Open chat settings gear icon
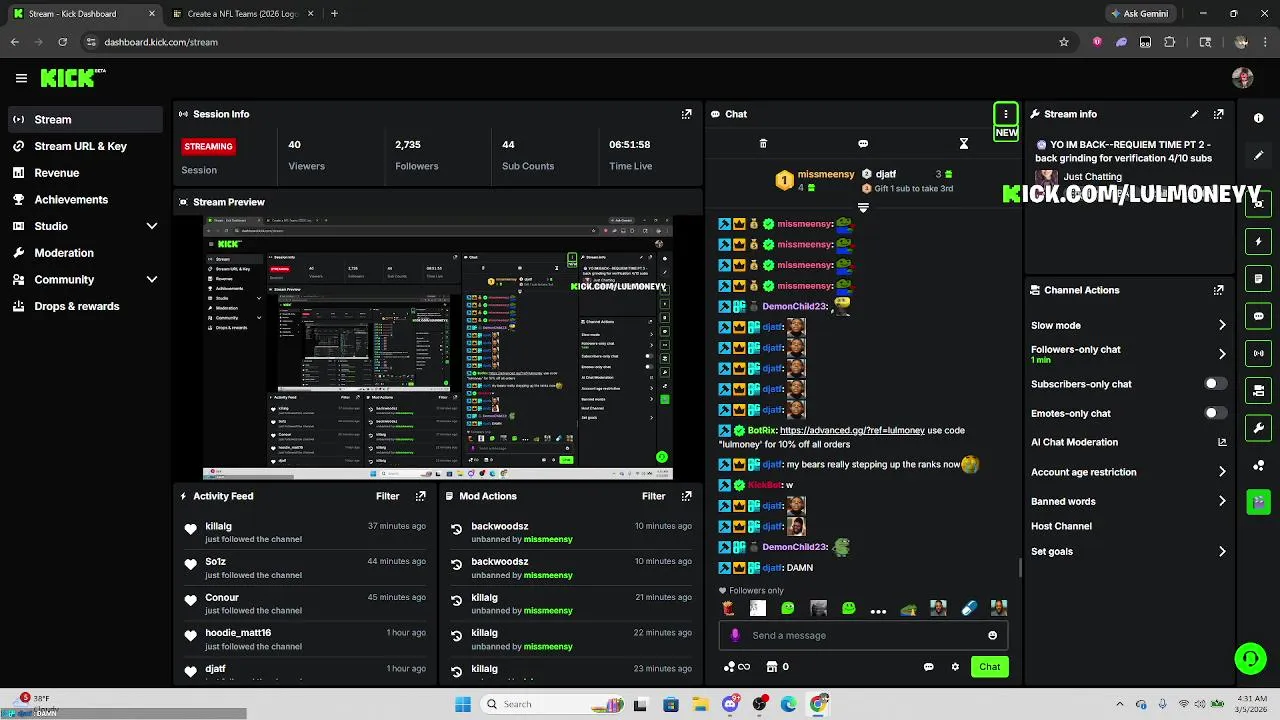 pos(955,667)
